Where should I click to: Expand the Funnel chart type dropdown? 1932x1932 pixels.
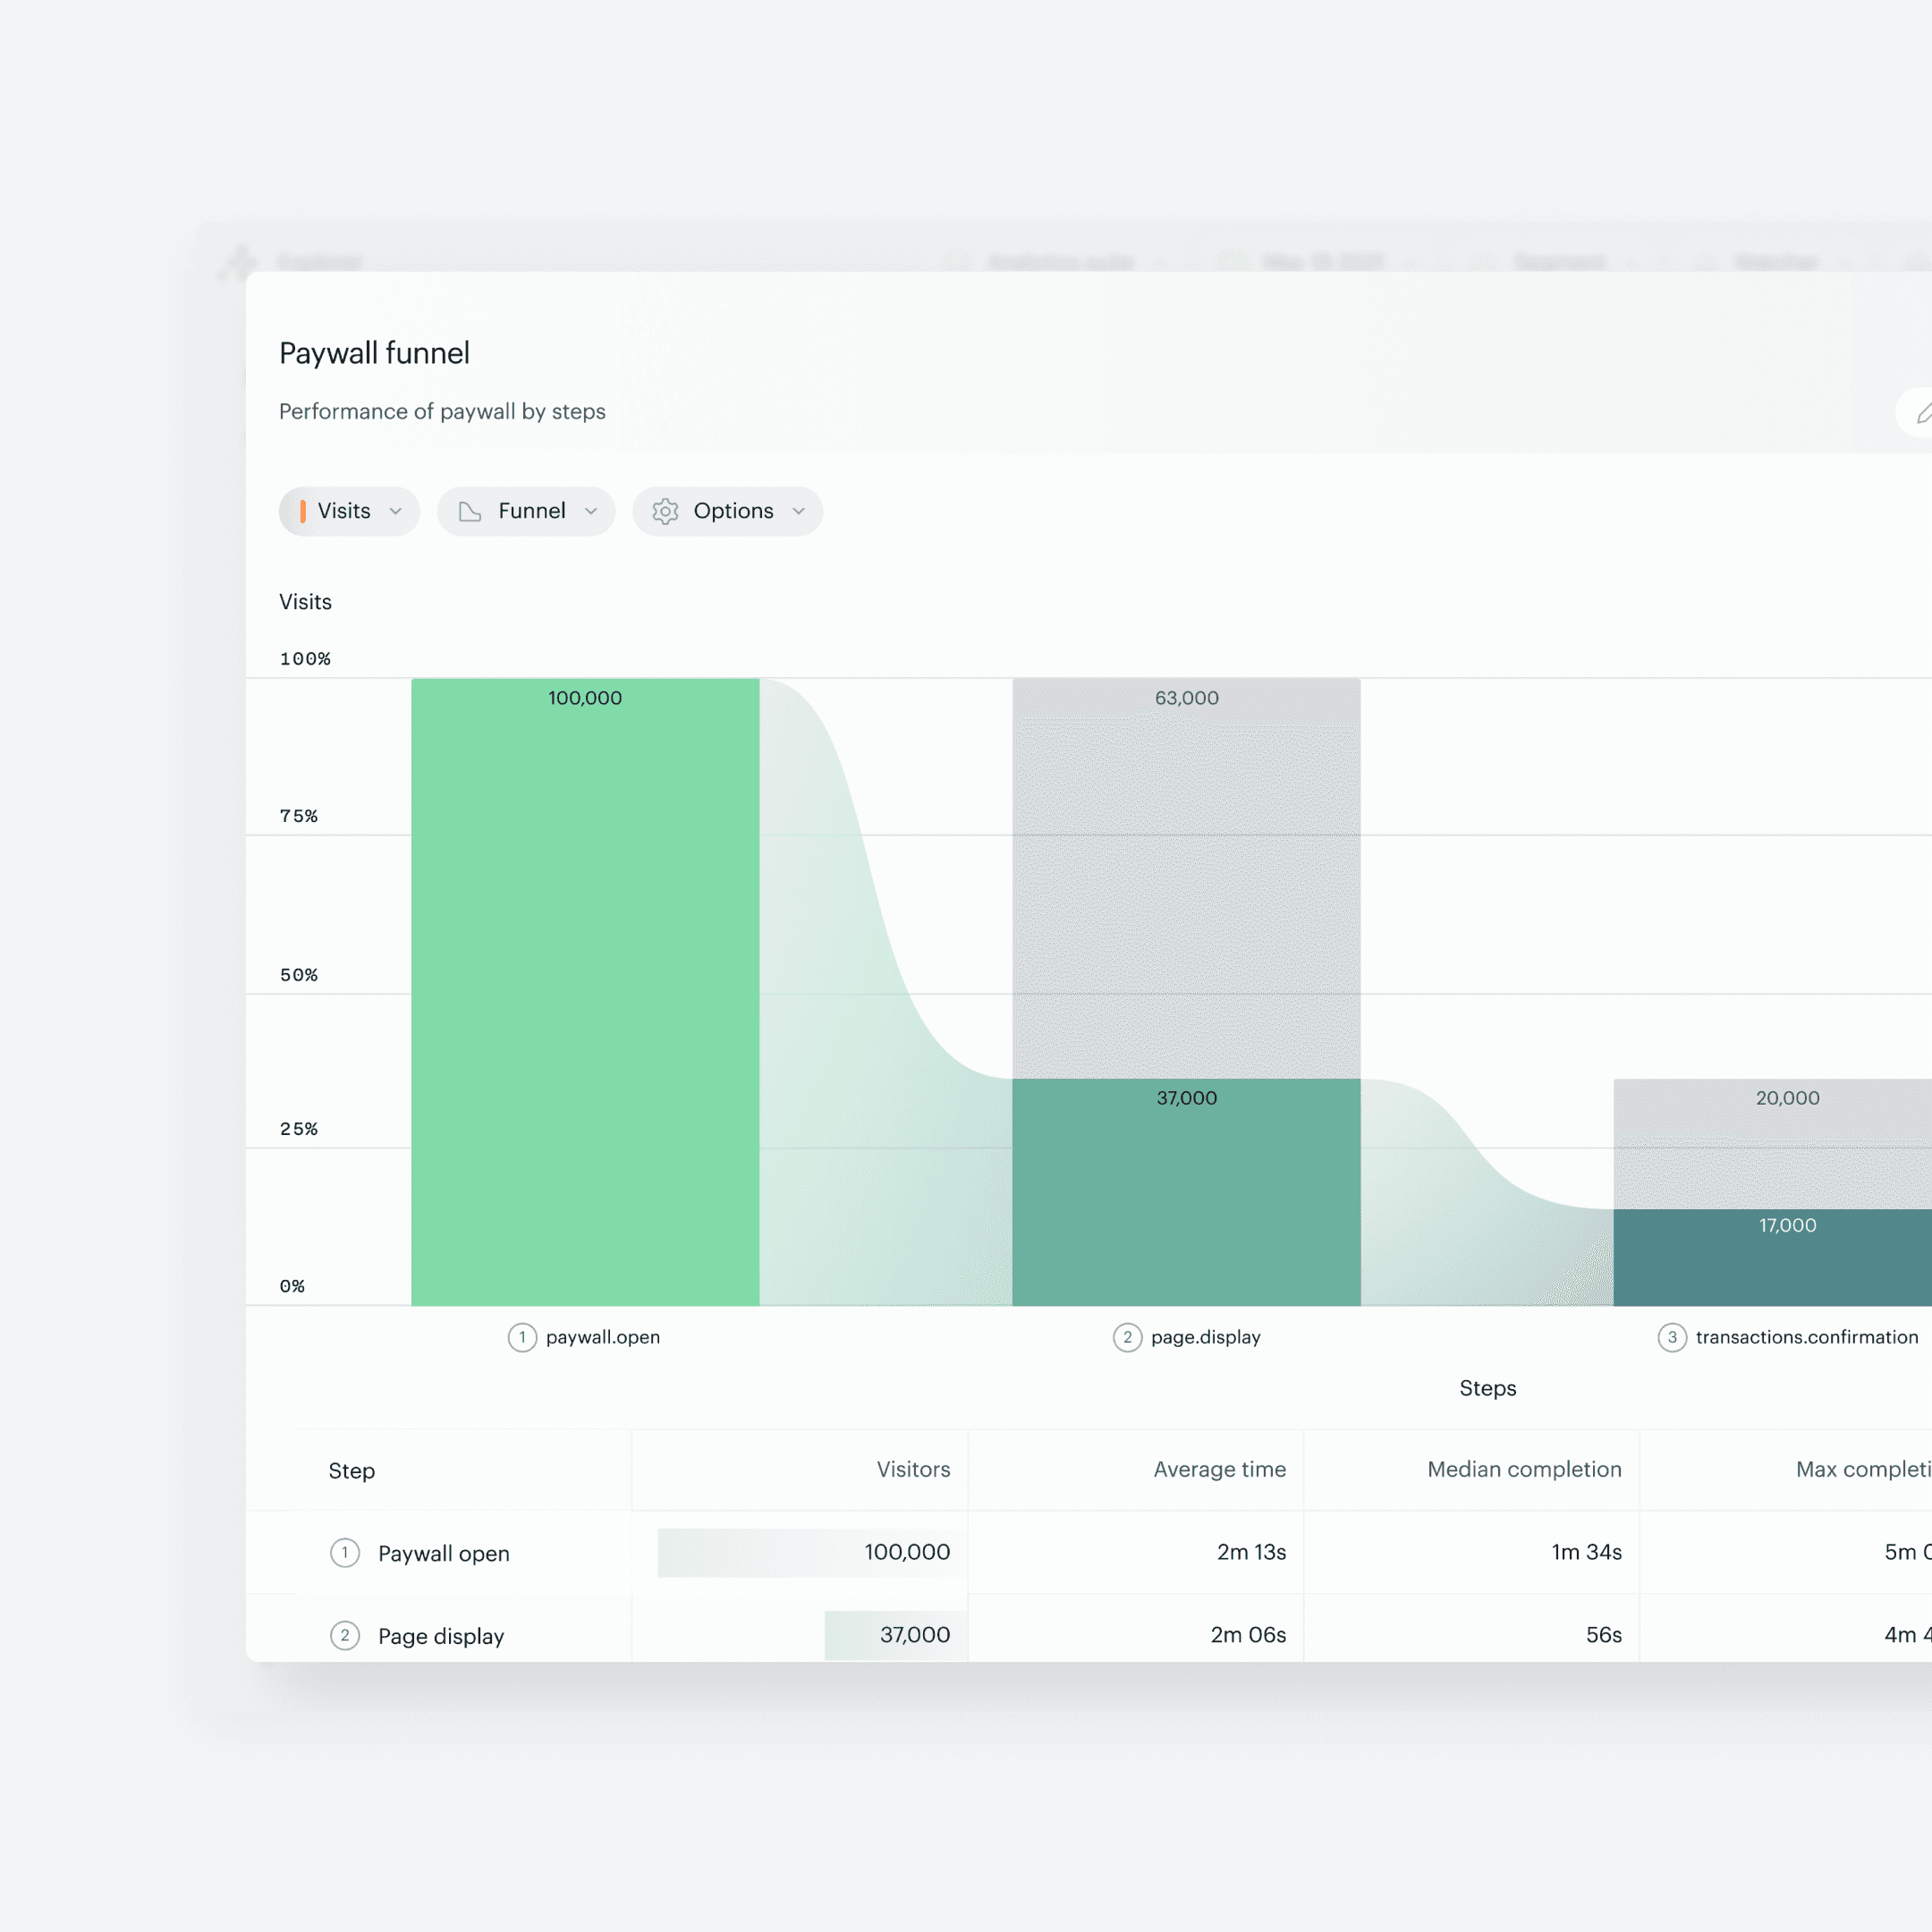tap(590, 512)
